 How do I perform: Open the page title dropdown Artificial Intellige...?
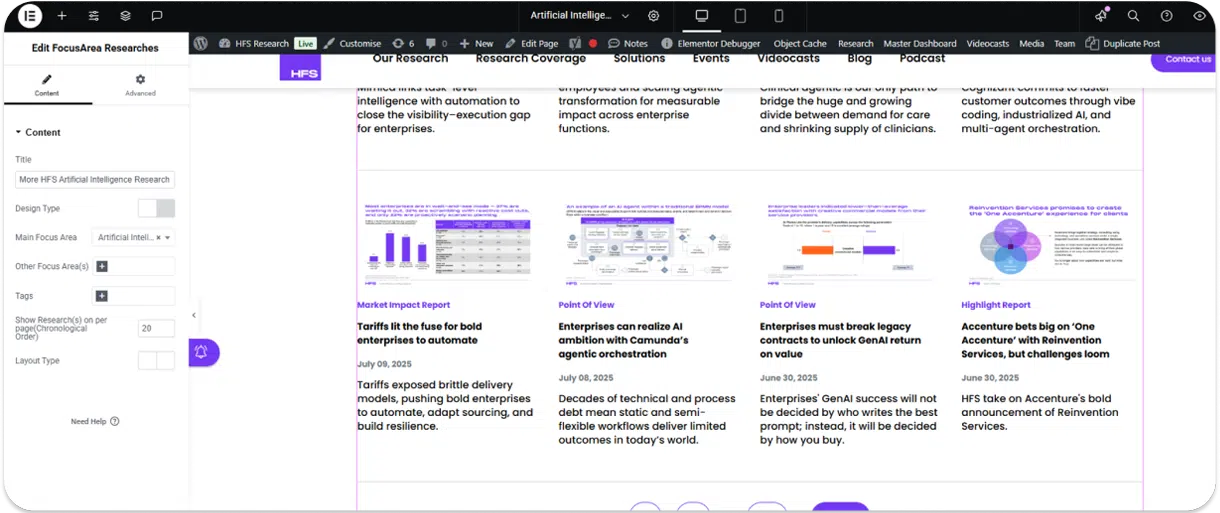(x=580, y=16)
